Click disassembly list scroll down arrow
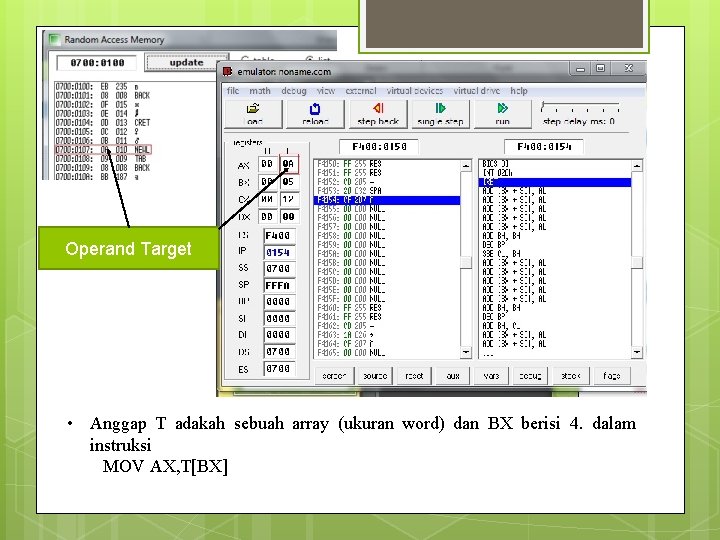The width and height of the screenshot is (720, 540). click(637, 352)
